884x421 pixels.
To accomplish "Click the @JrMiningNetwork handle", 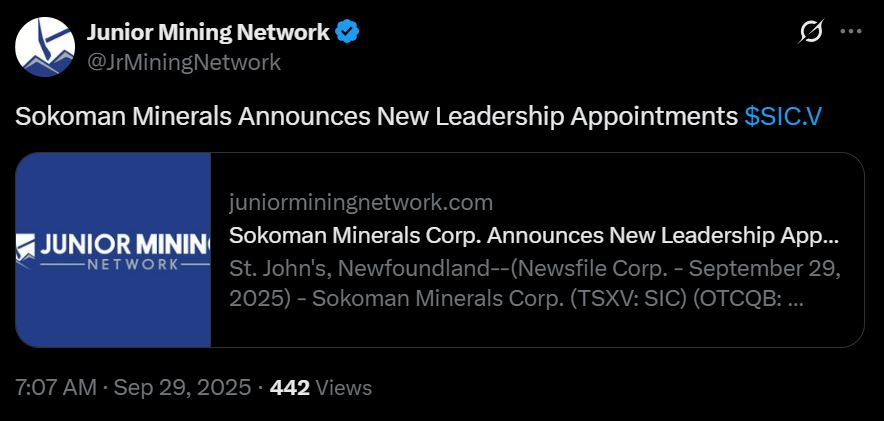I will [184, 62].
